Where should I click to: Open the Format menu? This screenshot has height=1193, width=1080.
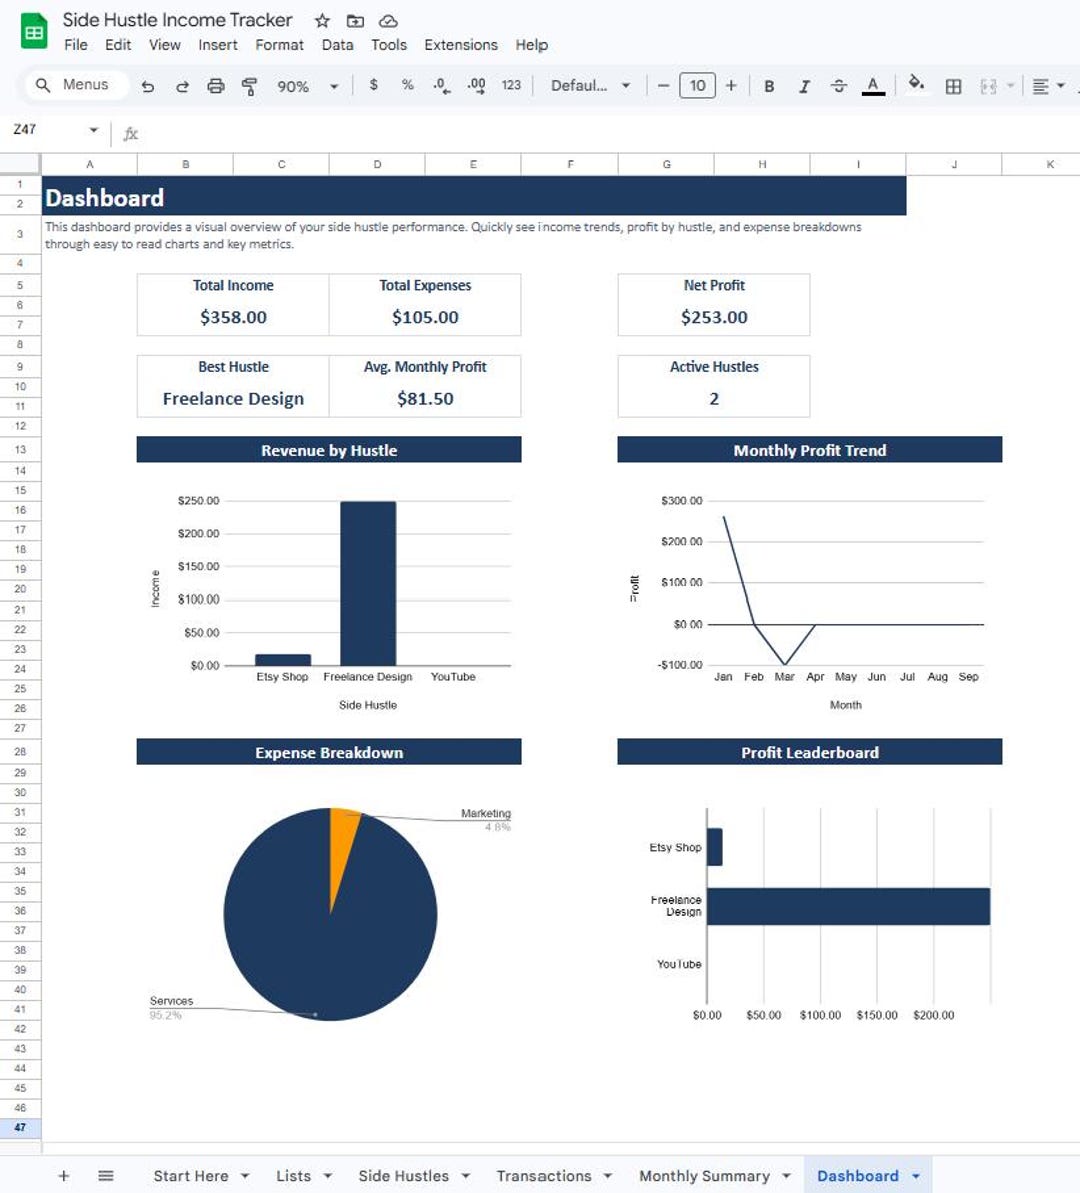(279, 45)
